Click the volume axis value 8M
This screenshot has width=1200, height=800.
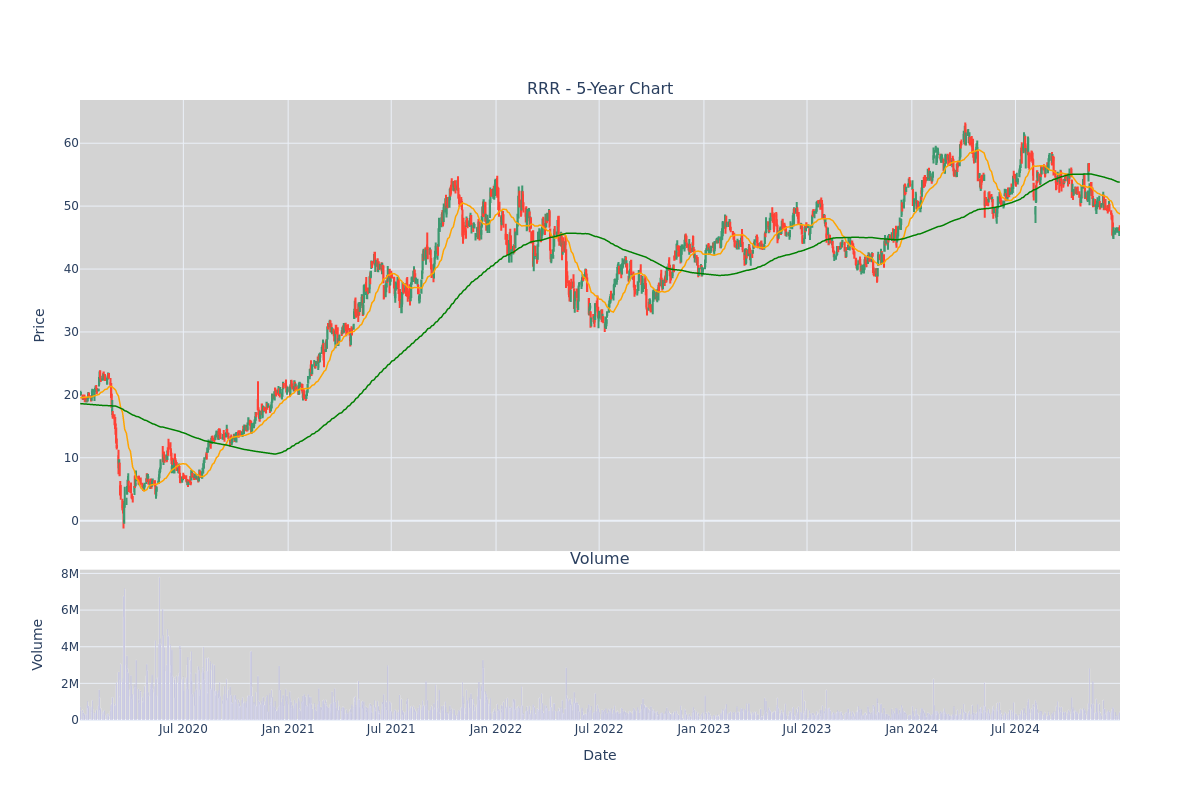[x=70, y=574]
